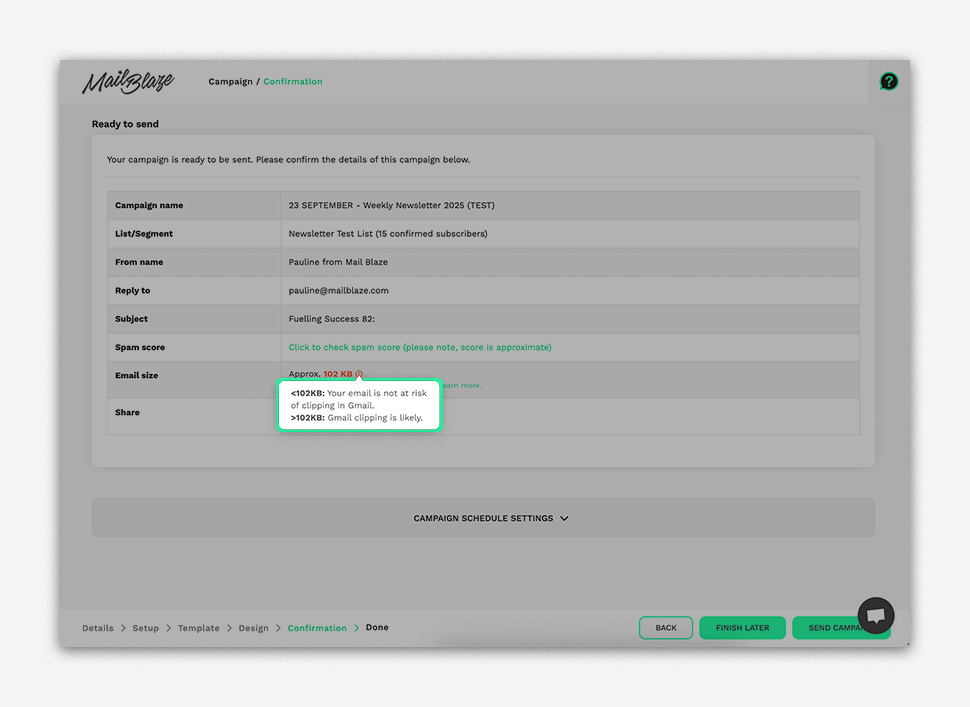Image resolution: width=970 pixels, height=707 pixels.
Task: Switch to the Template step
Action: point(199,628)
